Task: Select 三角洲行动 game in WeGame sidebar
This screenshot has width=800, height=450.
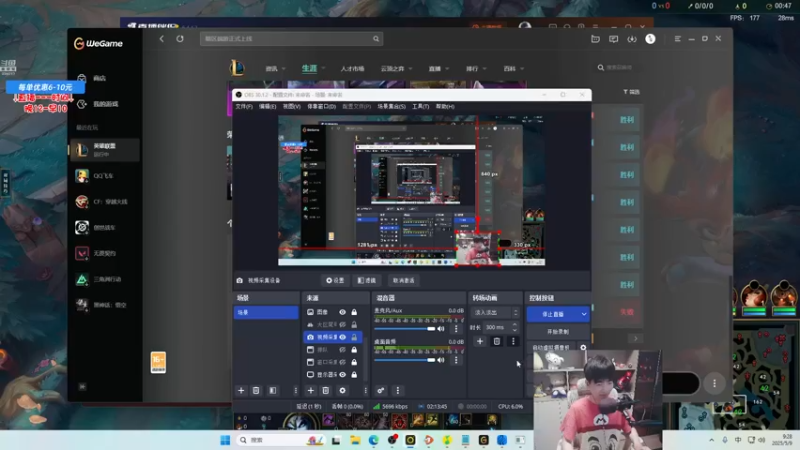Action: tap(105, 279)
